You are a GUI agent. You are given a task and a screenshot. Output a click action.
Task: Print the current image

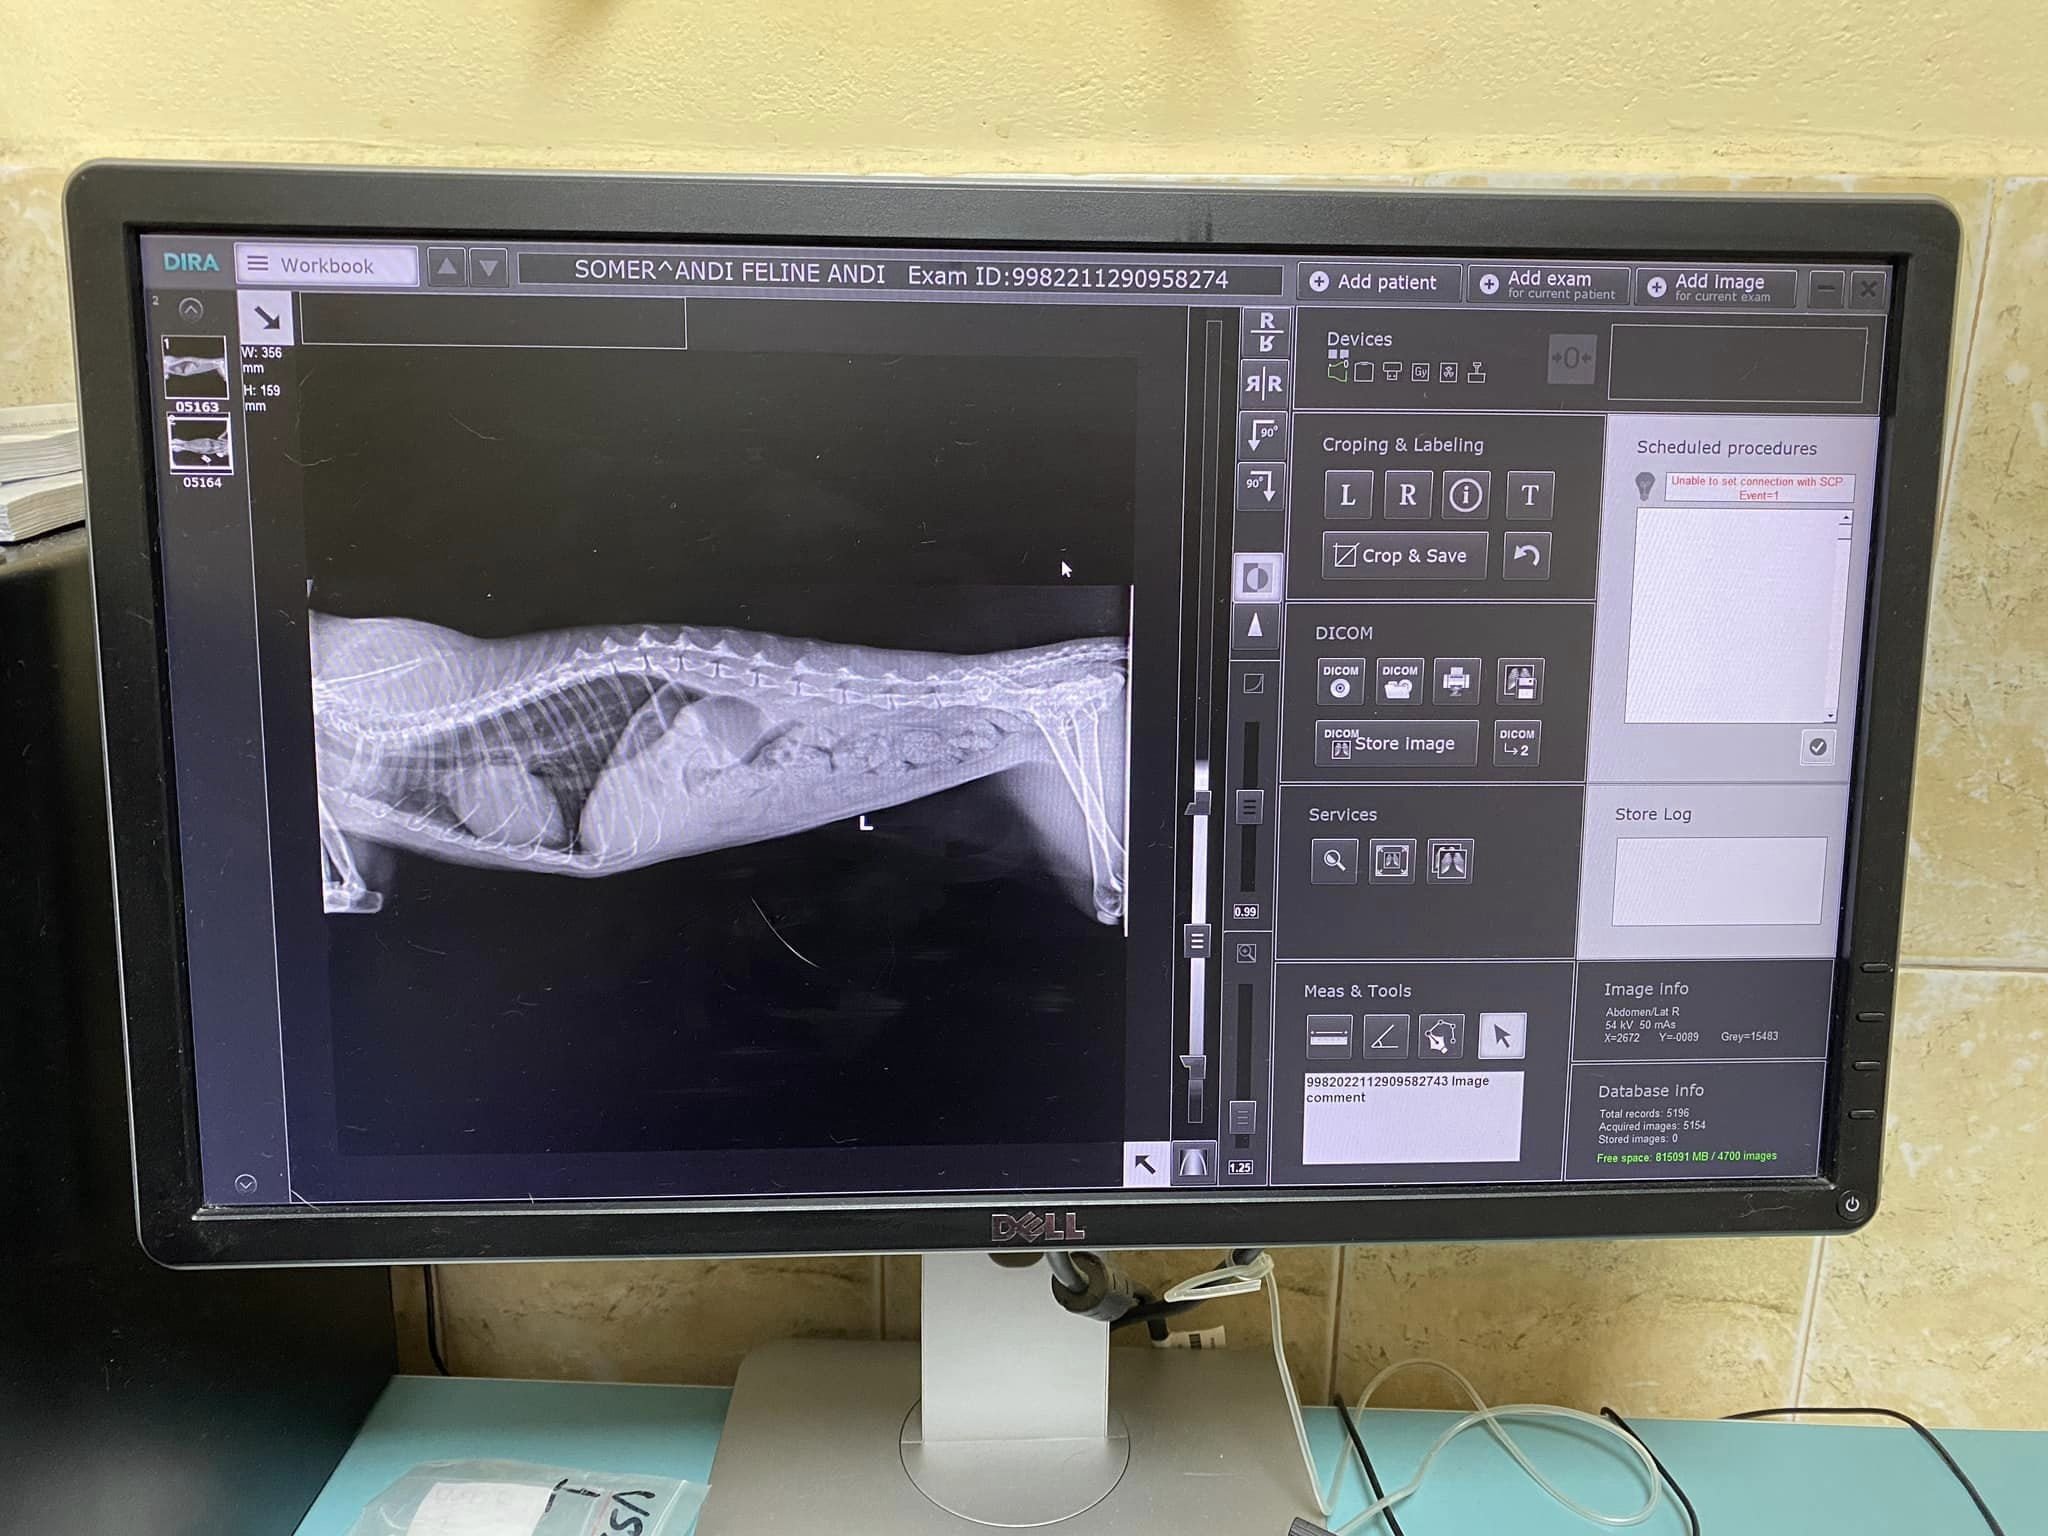(1457, 682)
